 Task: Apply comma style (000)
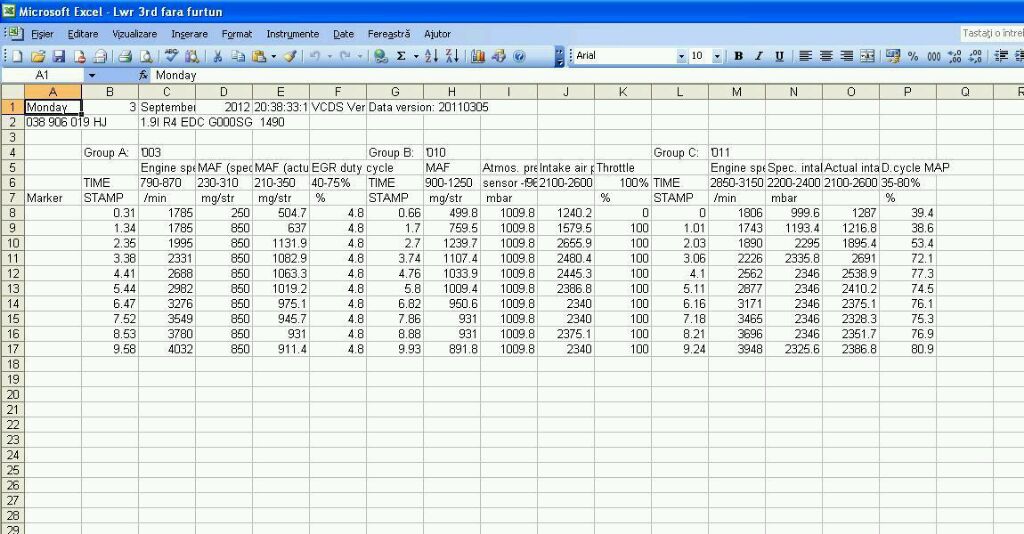tap(934, 56)
